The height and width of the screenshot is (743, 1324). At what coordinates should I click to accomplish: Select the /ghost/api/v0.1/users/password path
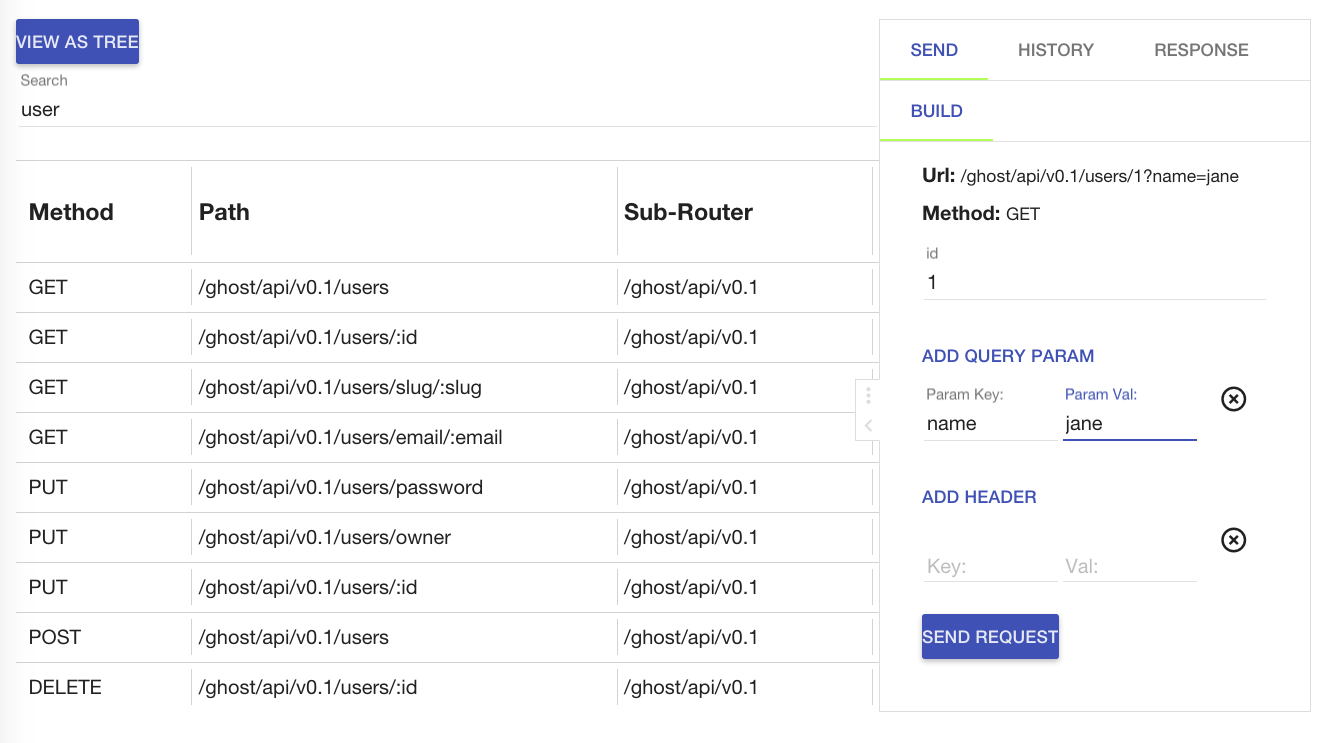[x=341, y=488]
